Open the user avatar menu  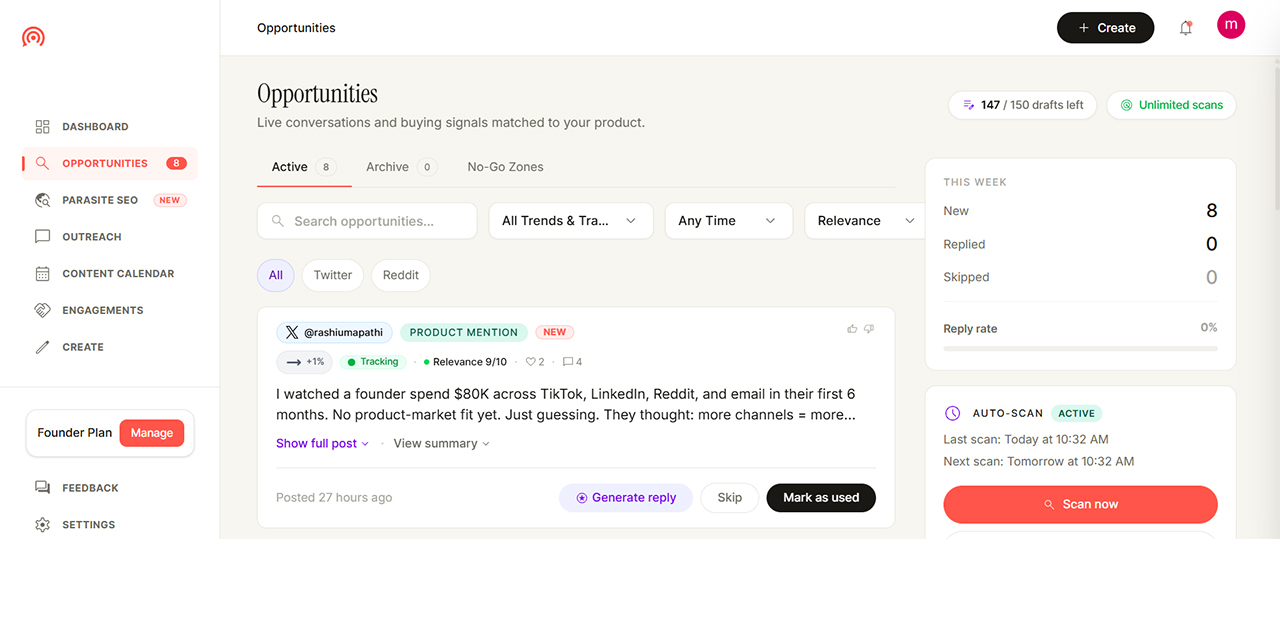(1231, 25)
